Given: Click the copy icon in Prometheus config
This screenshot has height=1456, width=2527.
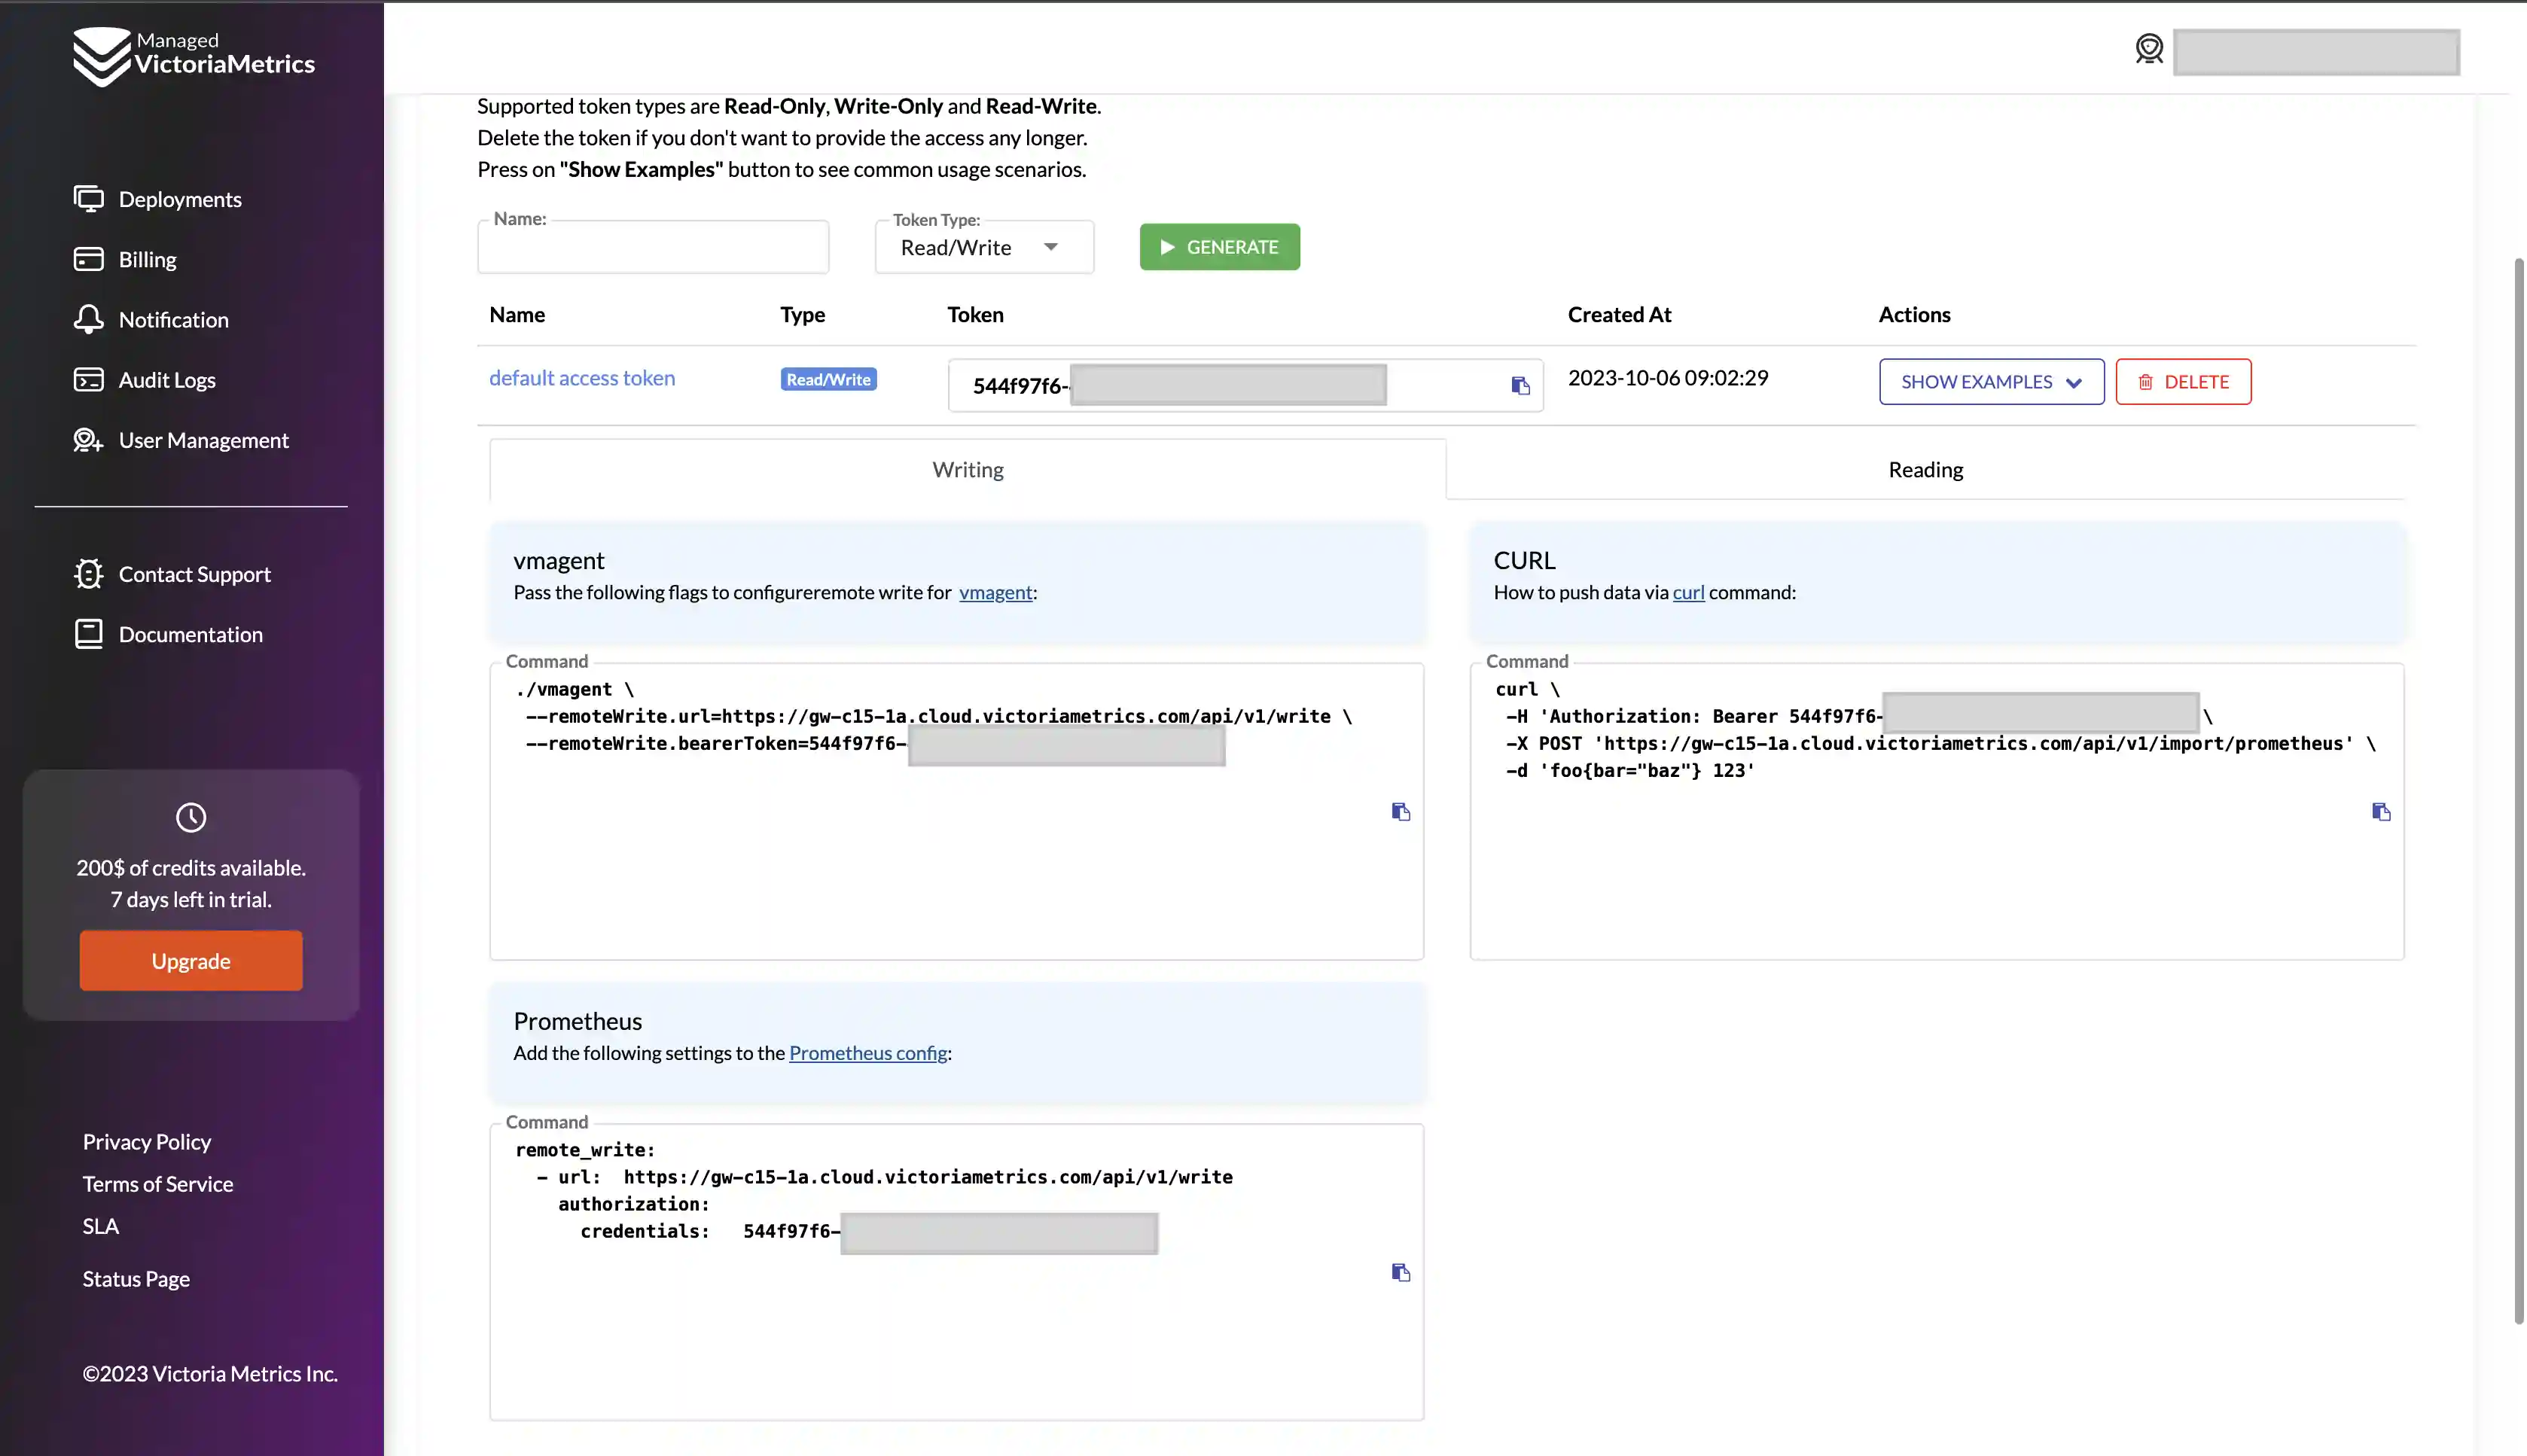Looking at the screenshot, I should tap(1401, 1270).
